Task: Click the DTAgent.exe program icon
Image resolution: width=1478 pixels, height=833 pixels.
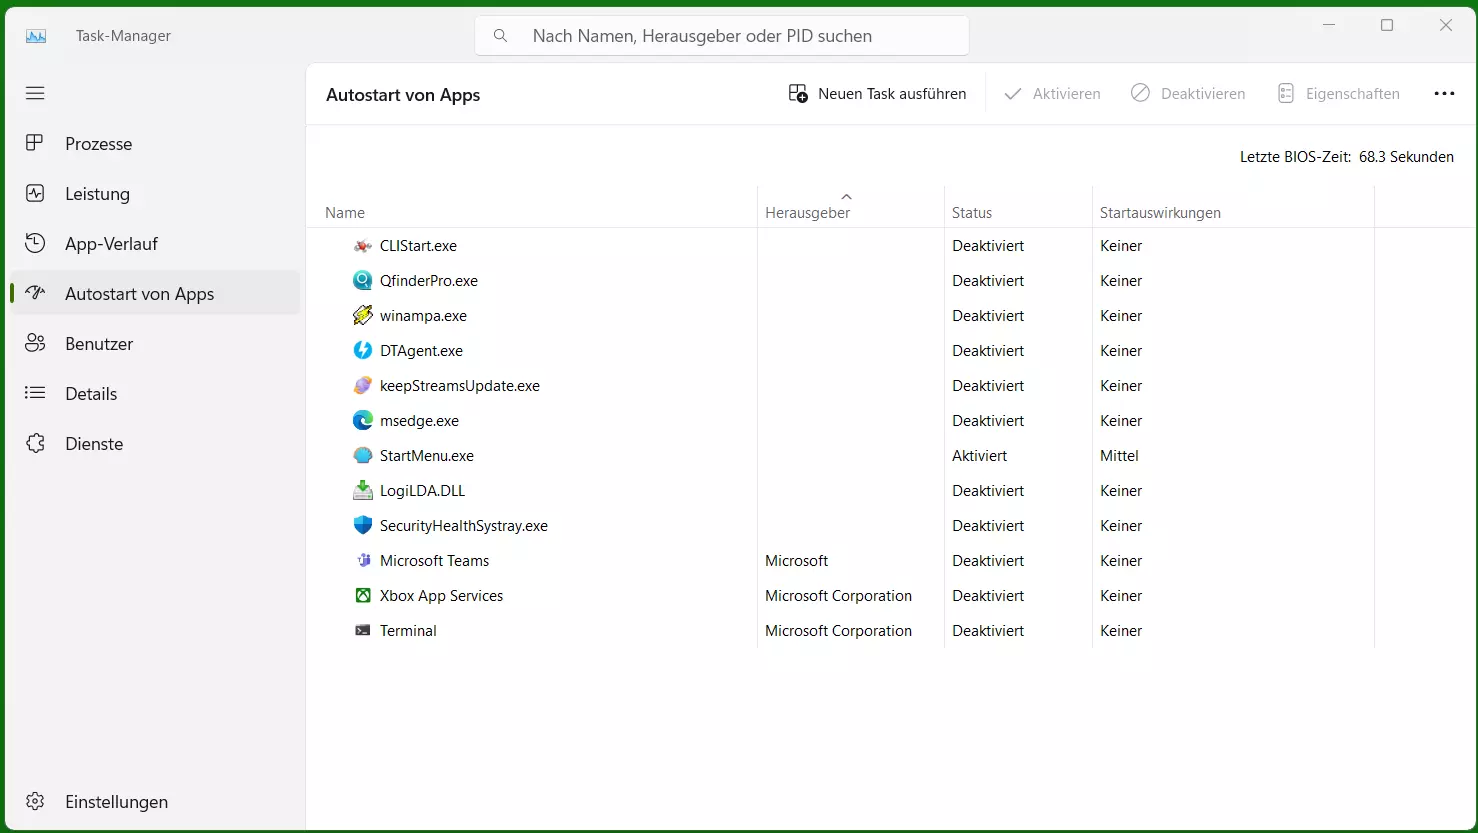Action: click(363, 350)
